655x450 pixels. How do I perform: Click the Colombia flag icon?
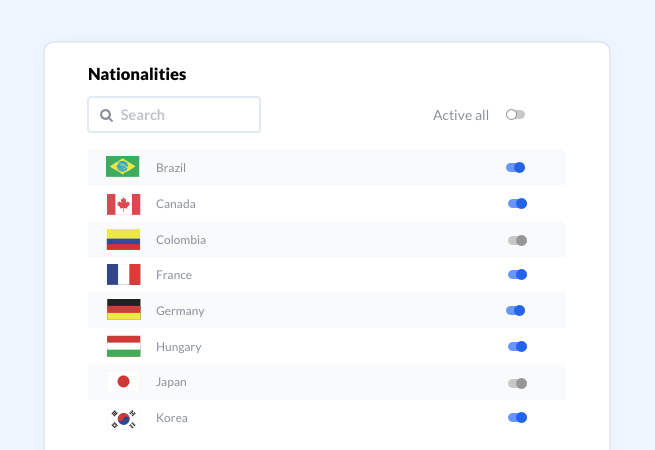[123, 239]
